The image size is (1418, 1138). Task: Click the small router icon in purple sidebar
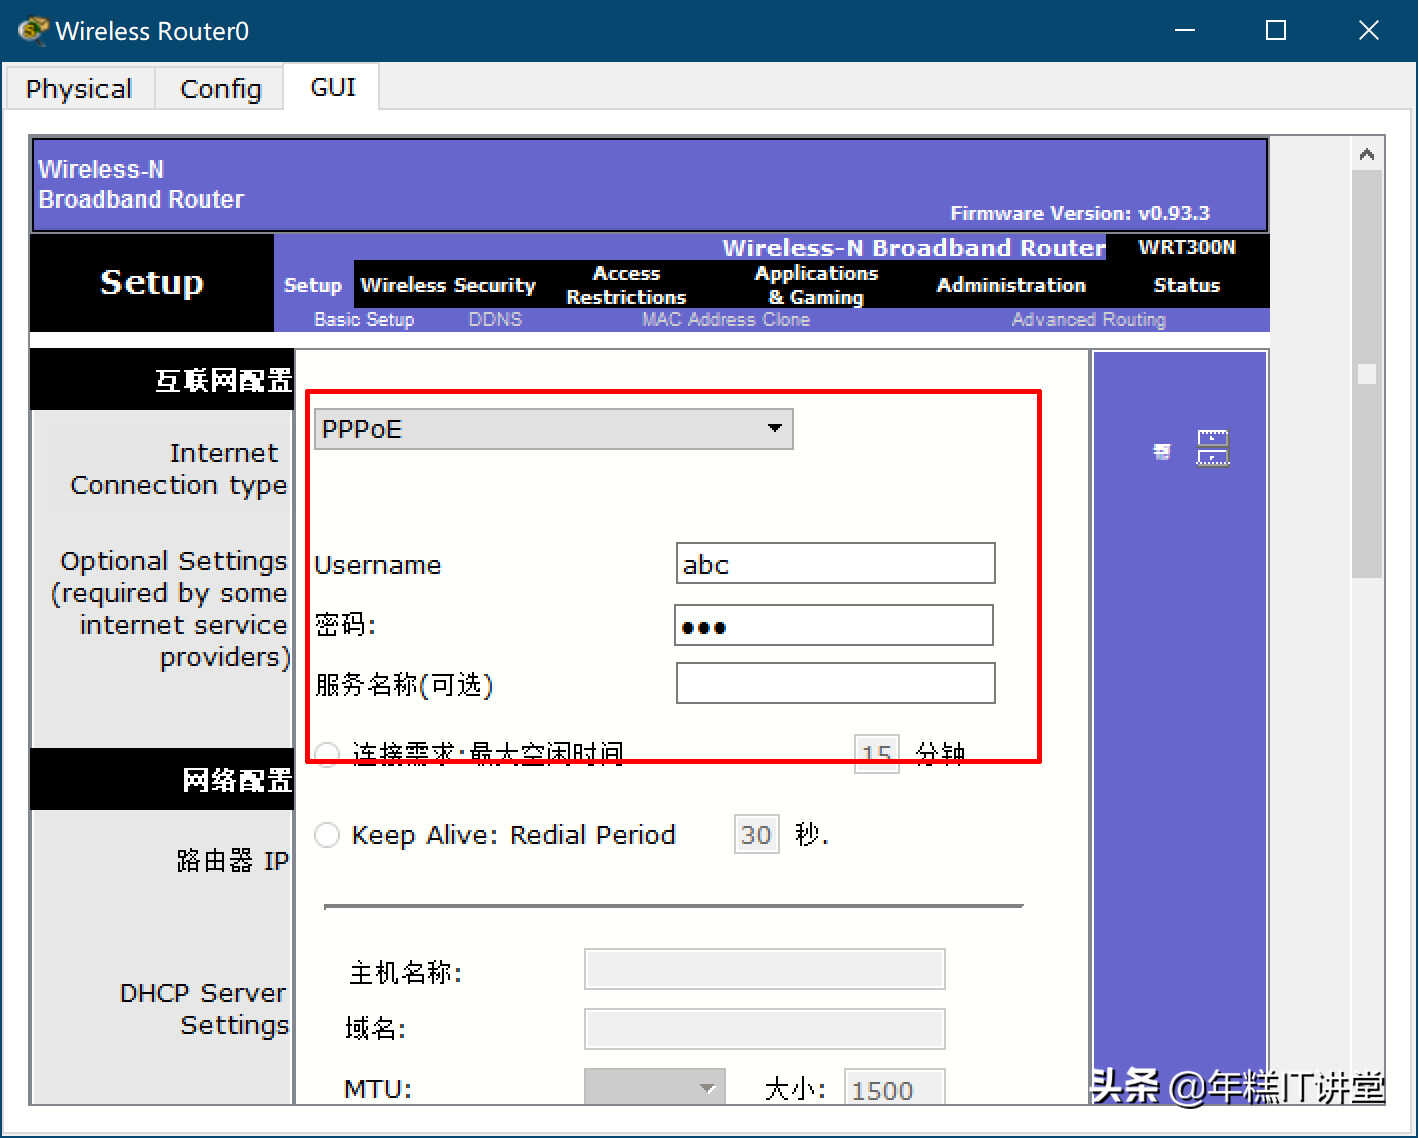tap(1161, 452)
